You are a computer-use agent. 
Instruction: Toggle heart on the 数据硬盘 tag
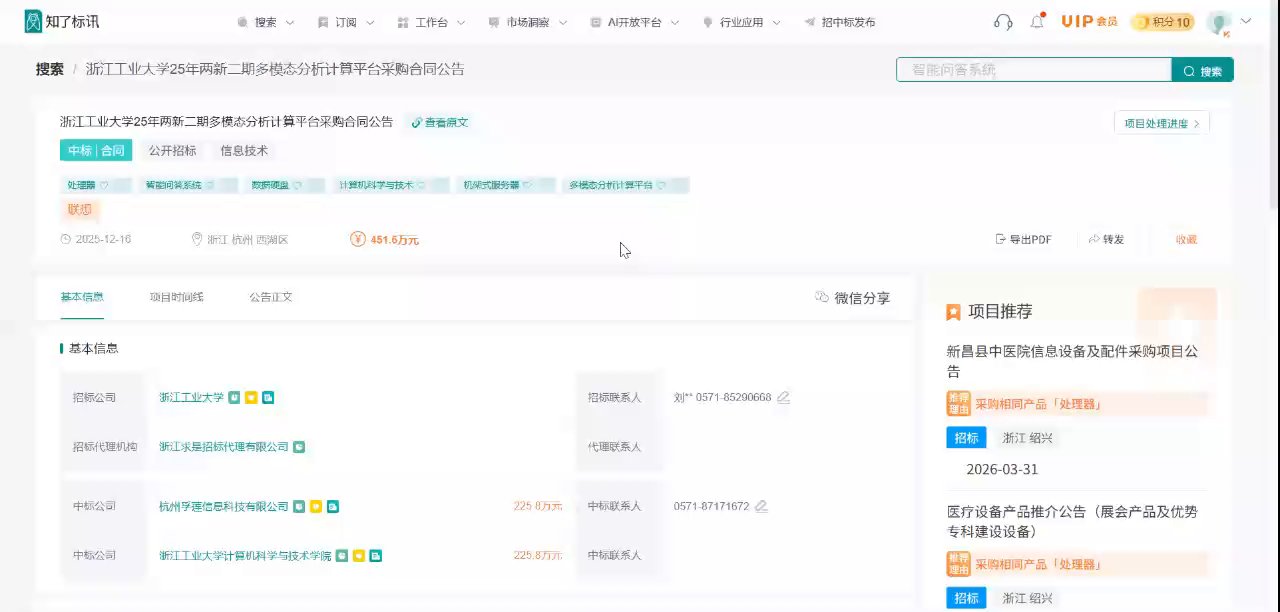point(297,185)
